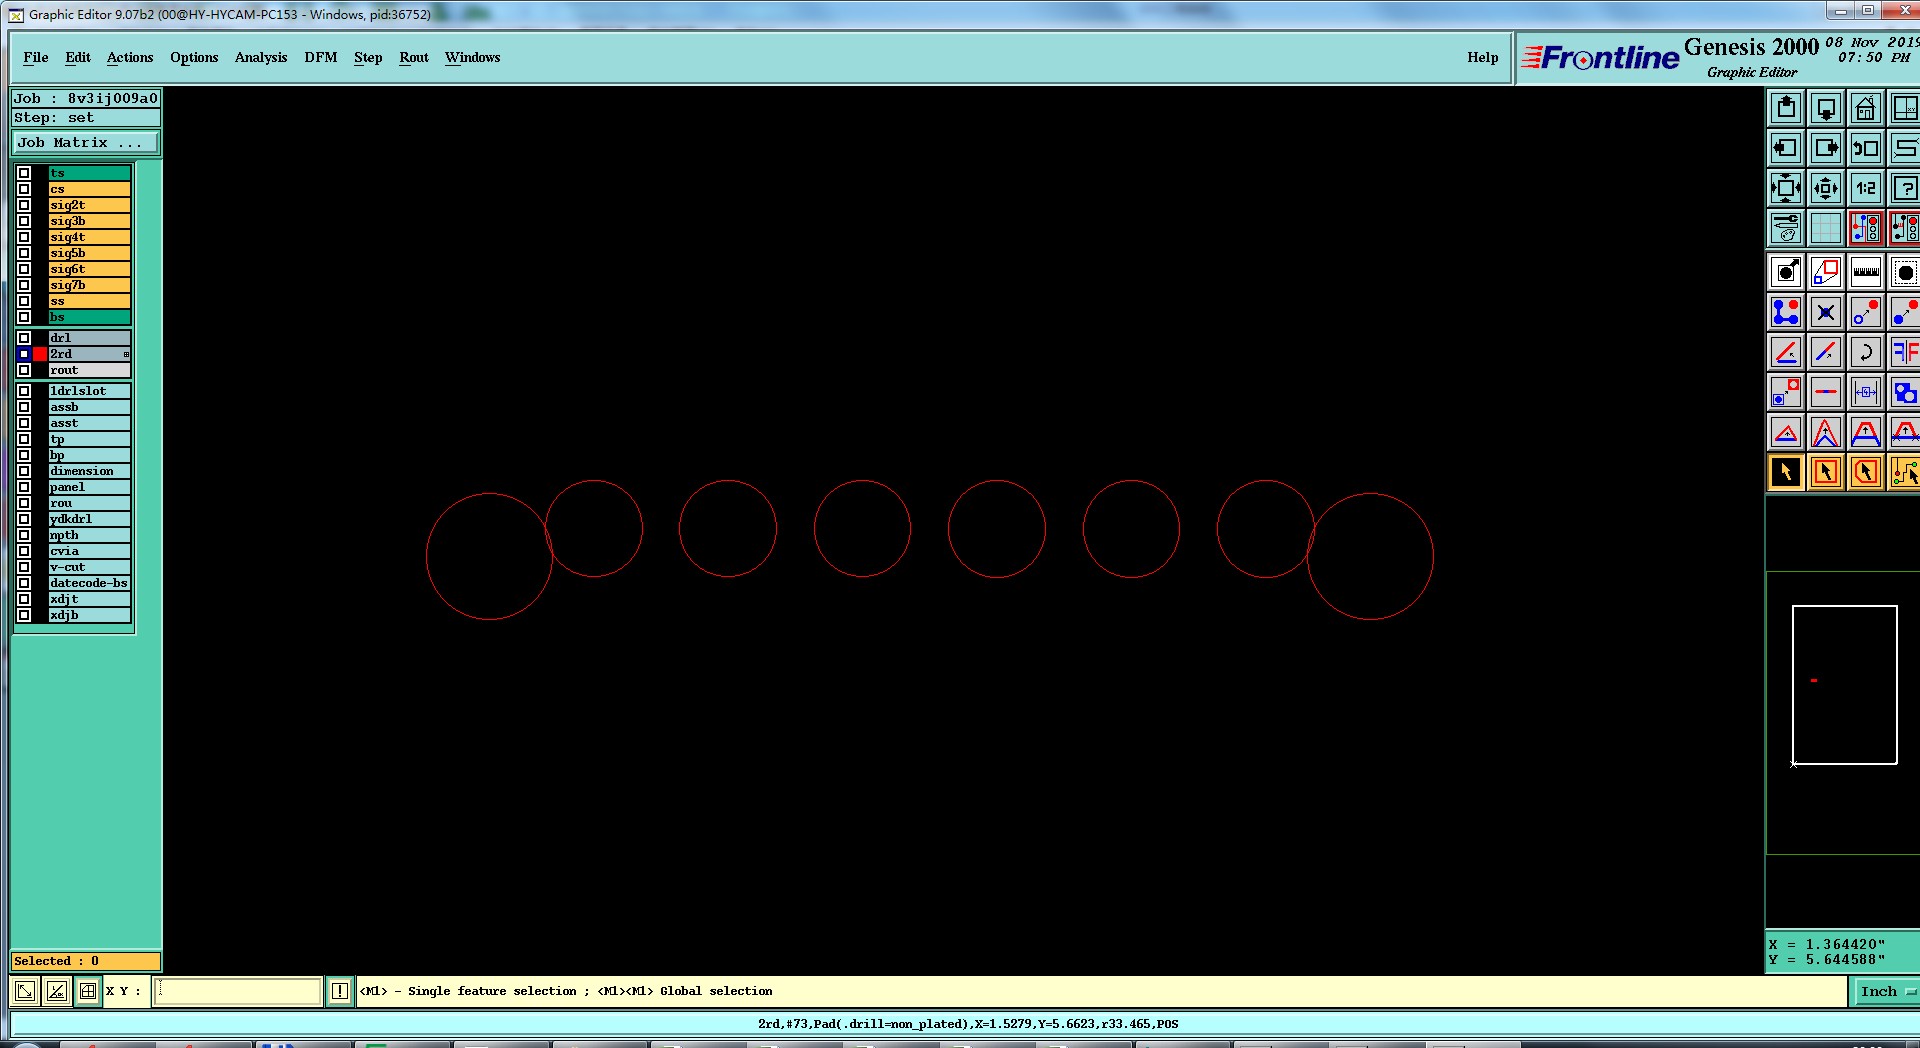
Task: Click the diagonal arrow box icon near X Y
Action: pos(25,991)
